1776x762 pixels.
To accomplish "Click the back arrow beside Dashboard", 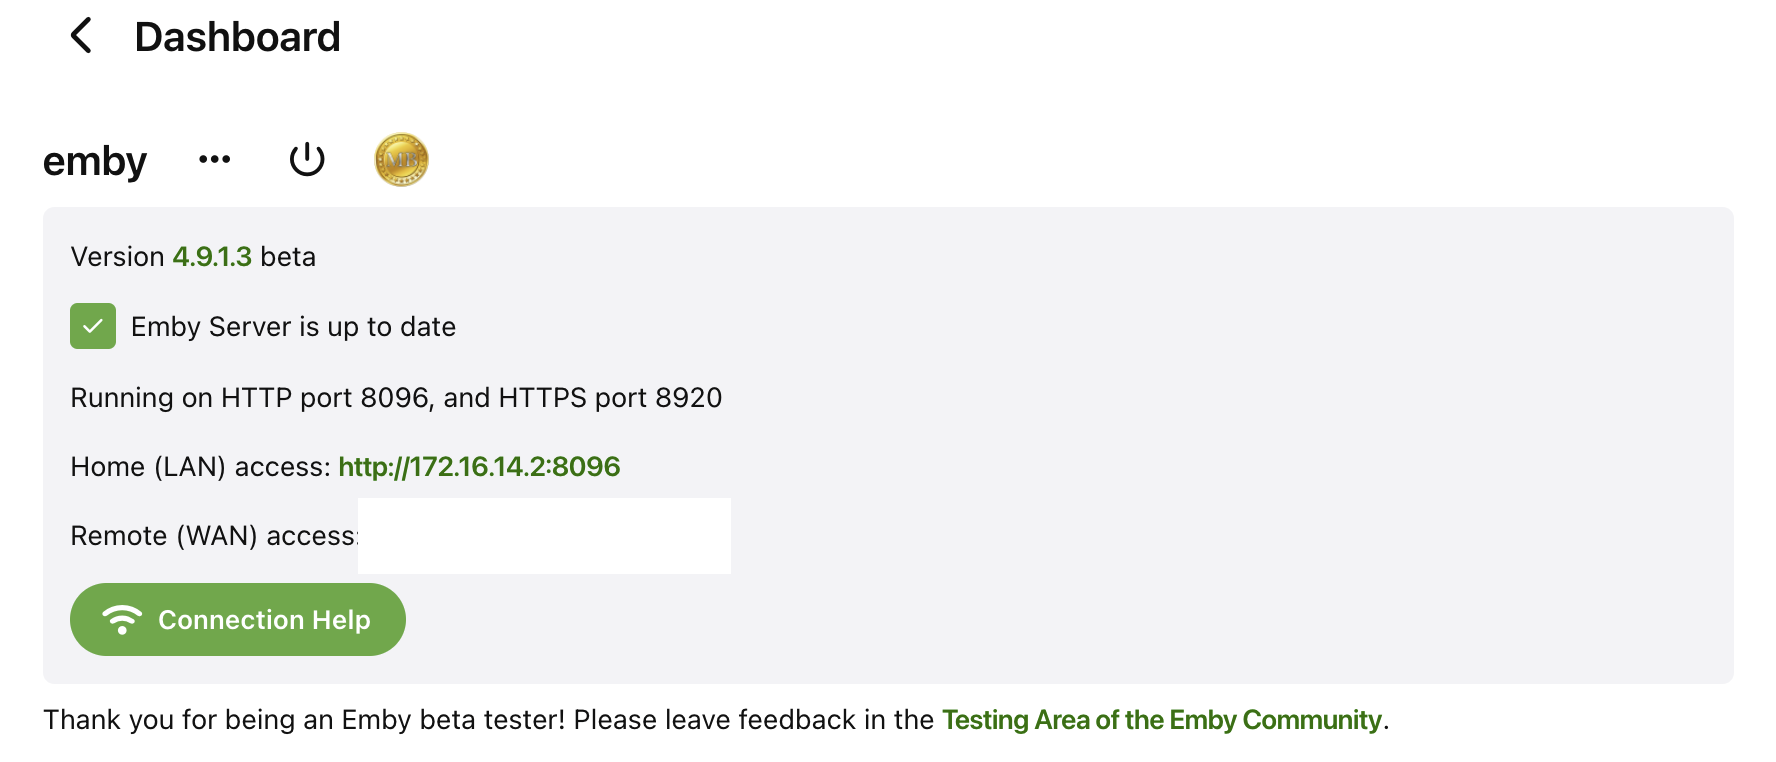I will click(82, 36).
